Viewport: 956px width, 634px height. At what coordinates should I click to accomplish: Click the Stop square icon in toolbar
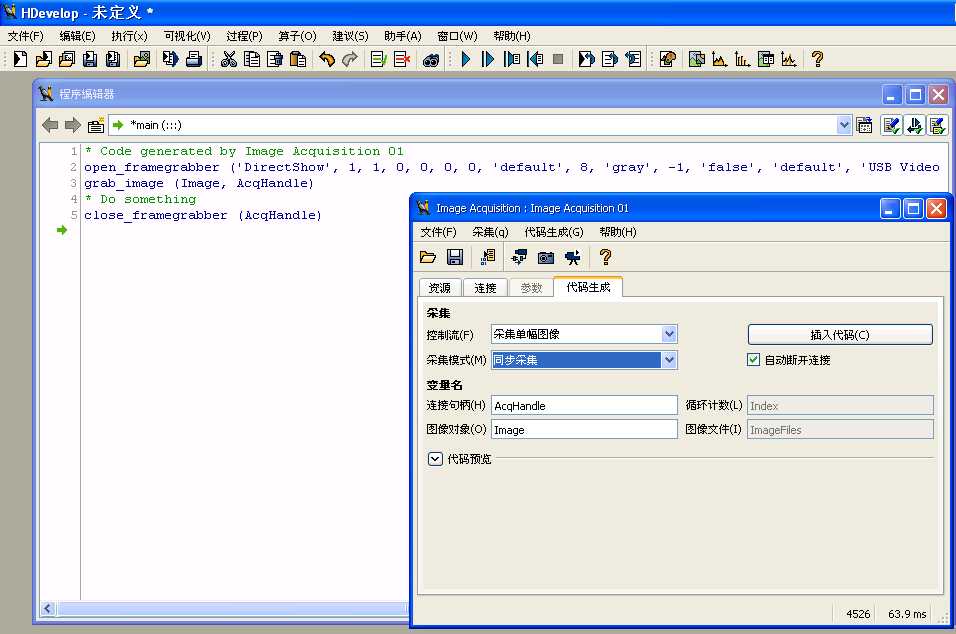coord(558,59)
